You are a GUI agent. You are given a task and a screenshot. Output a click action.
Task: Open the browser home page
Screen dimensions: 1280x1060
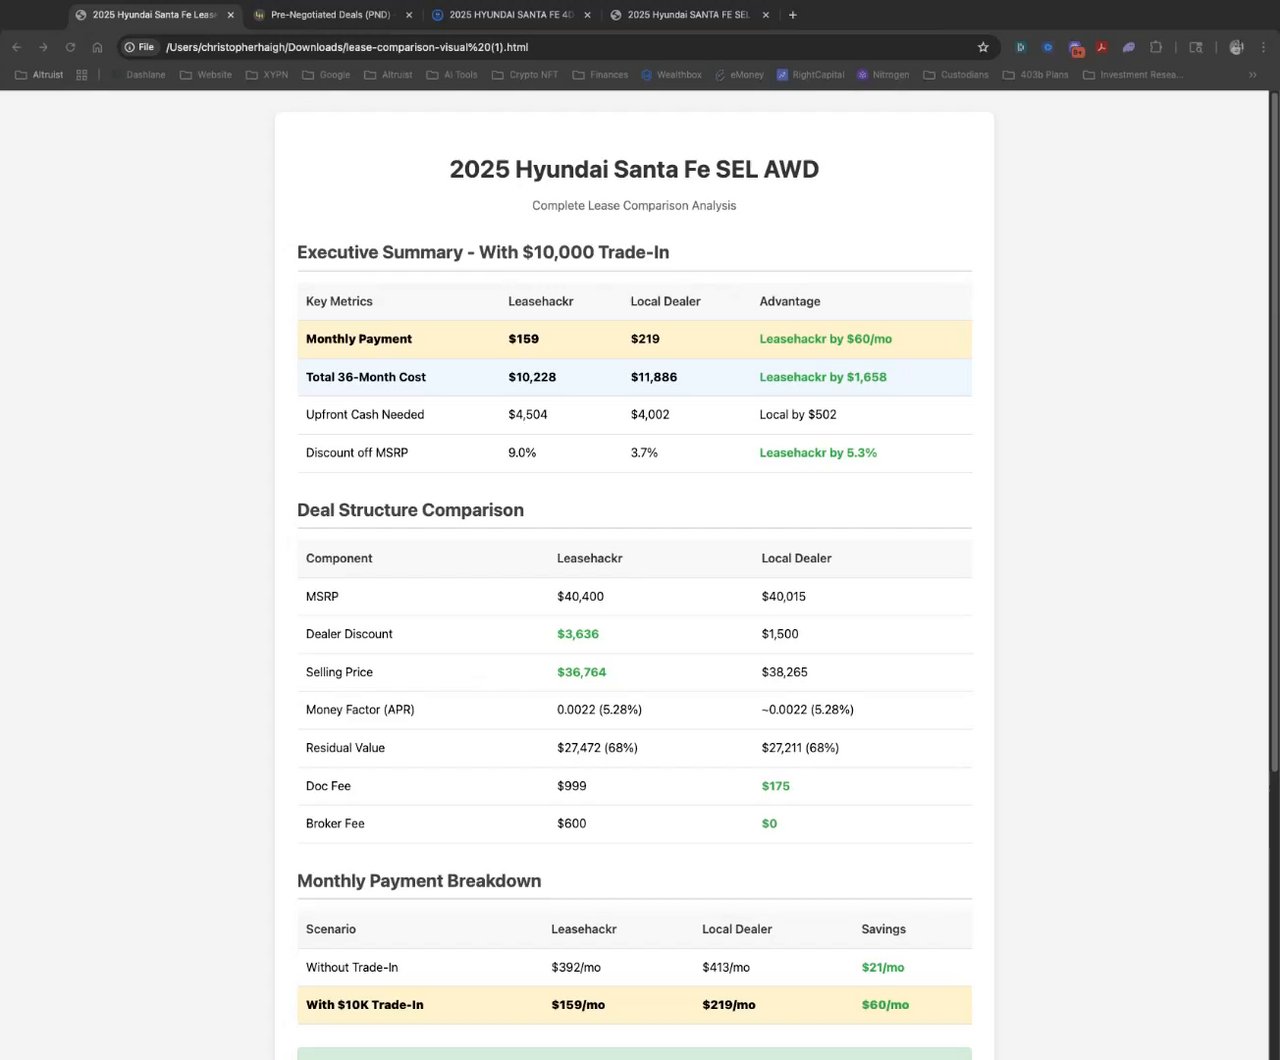click(x=97, y=47)
